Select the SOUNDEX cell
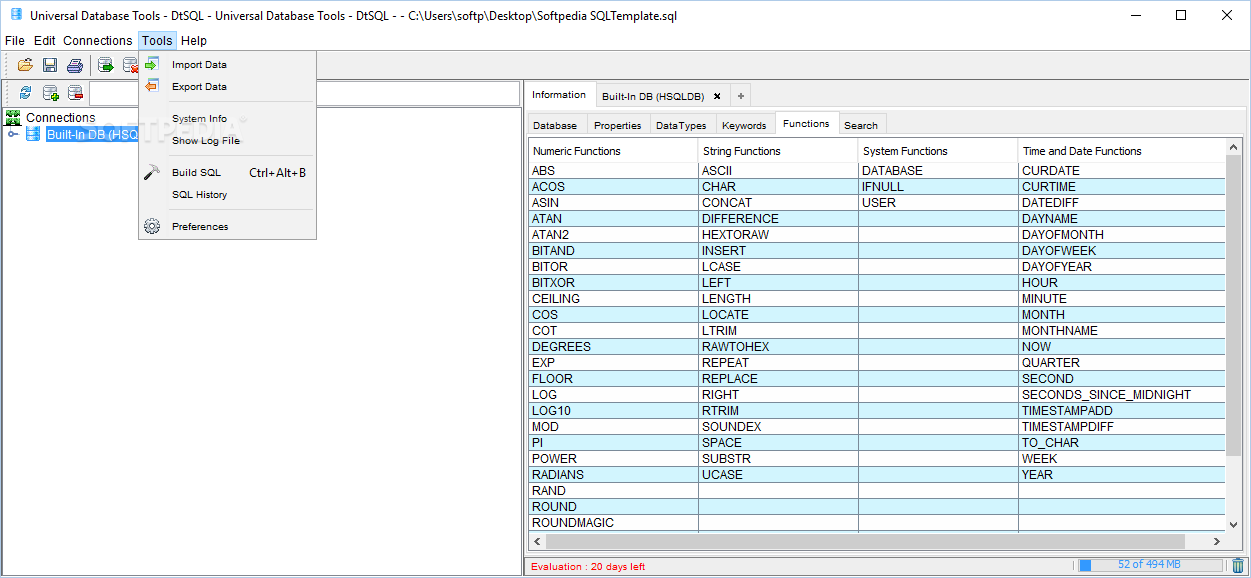 pos(778,427)
